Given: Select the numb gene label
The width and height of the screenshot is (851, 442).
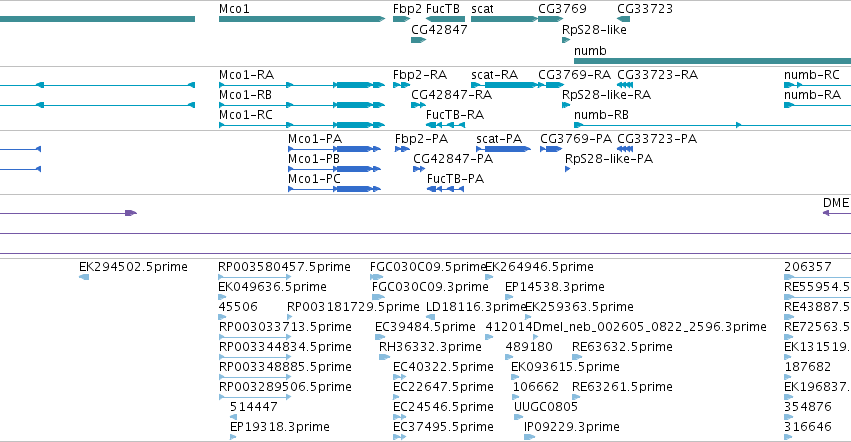Looking at the screenshot, I should click(590, 50).
